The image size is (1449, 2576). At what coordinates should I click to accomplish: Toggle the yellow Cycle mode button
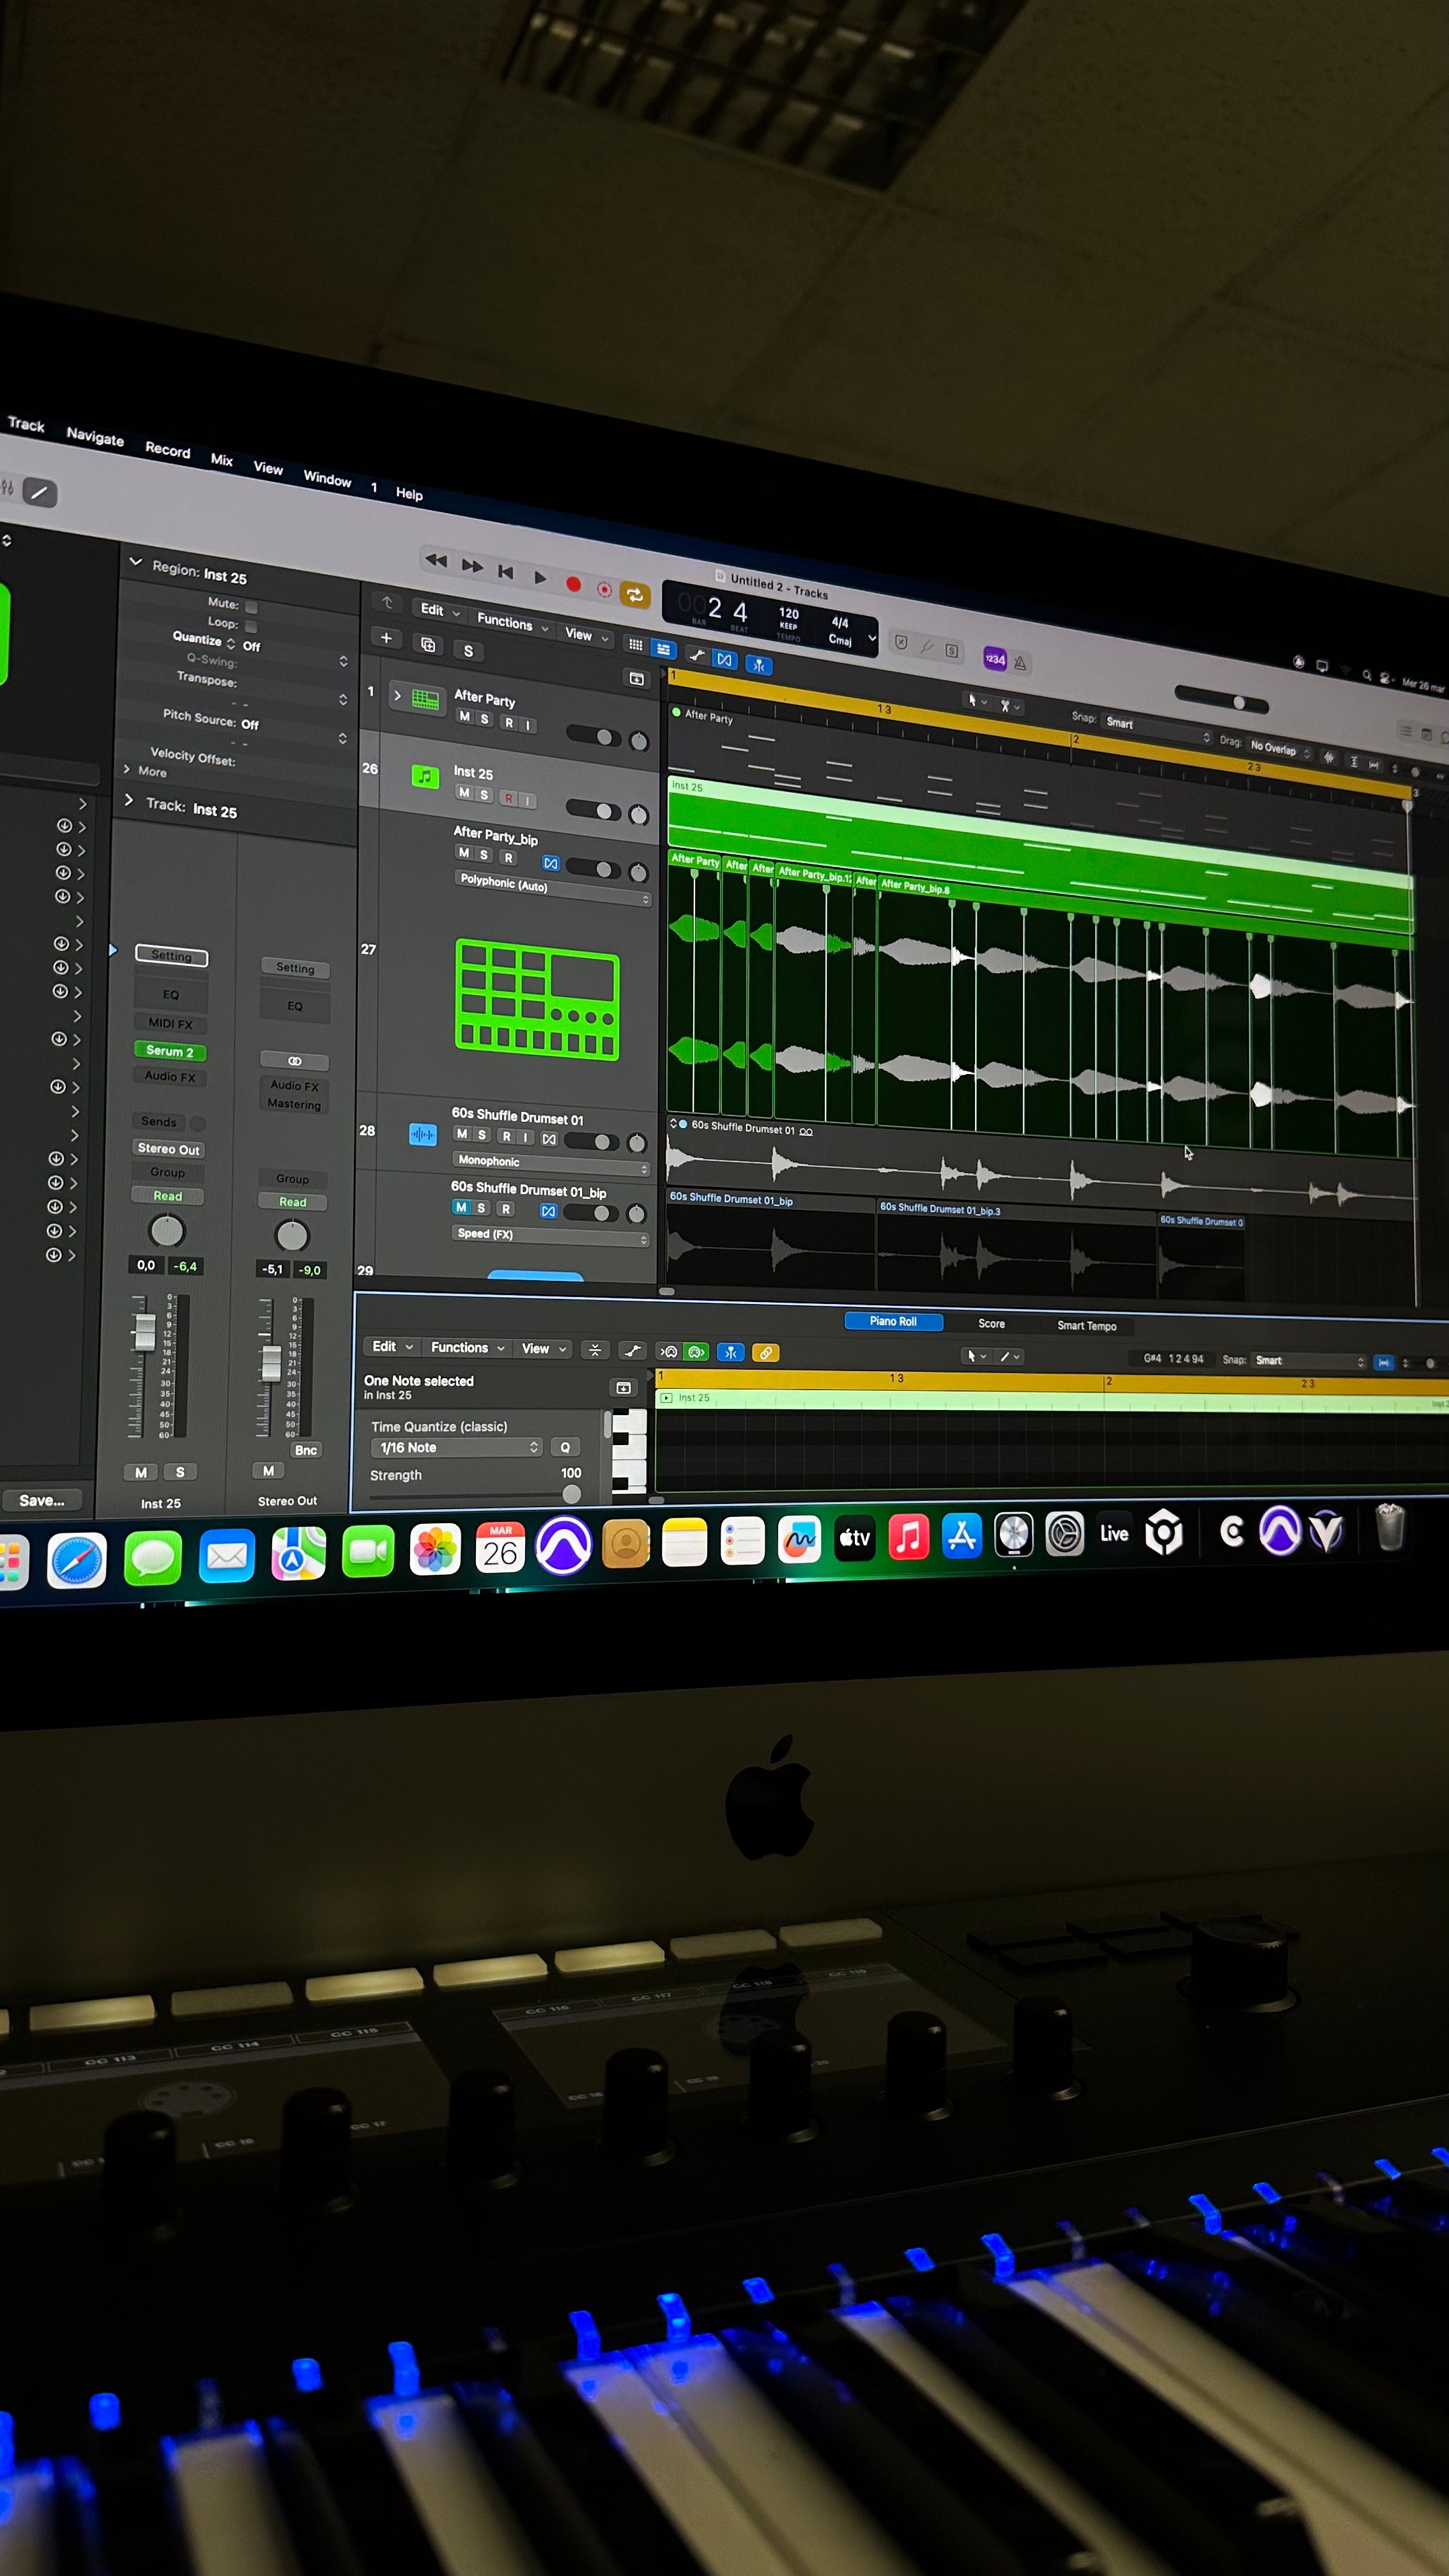634,595
